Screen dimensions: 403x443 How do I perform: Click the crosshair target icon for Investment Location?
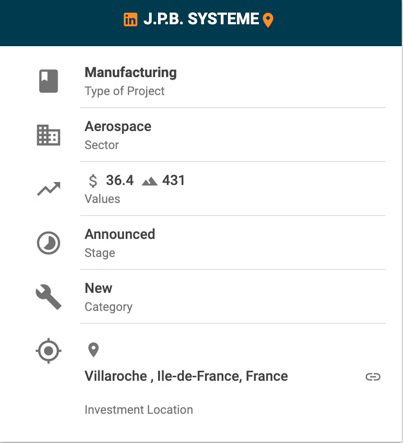[49, 351]
